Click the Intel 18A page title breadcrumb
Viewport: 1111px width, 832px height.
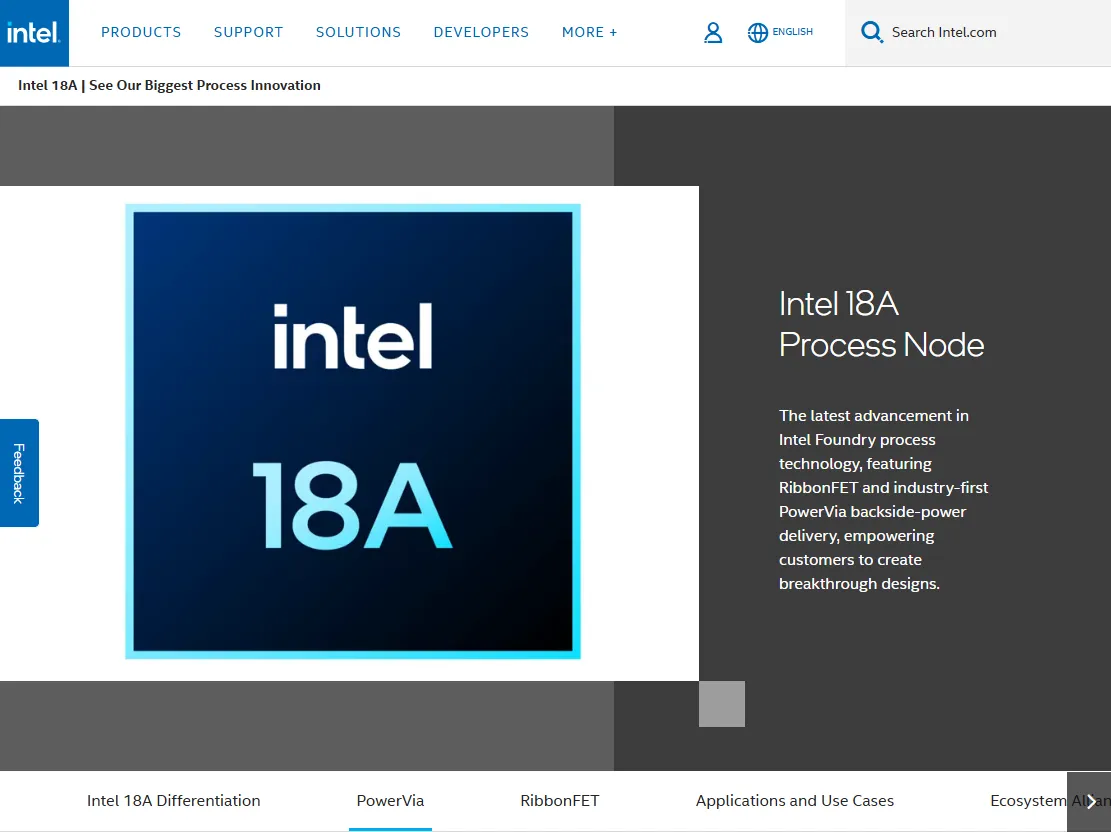(x=169, y=86)
